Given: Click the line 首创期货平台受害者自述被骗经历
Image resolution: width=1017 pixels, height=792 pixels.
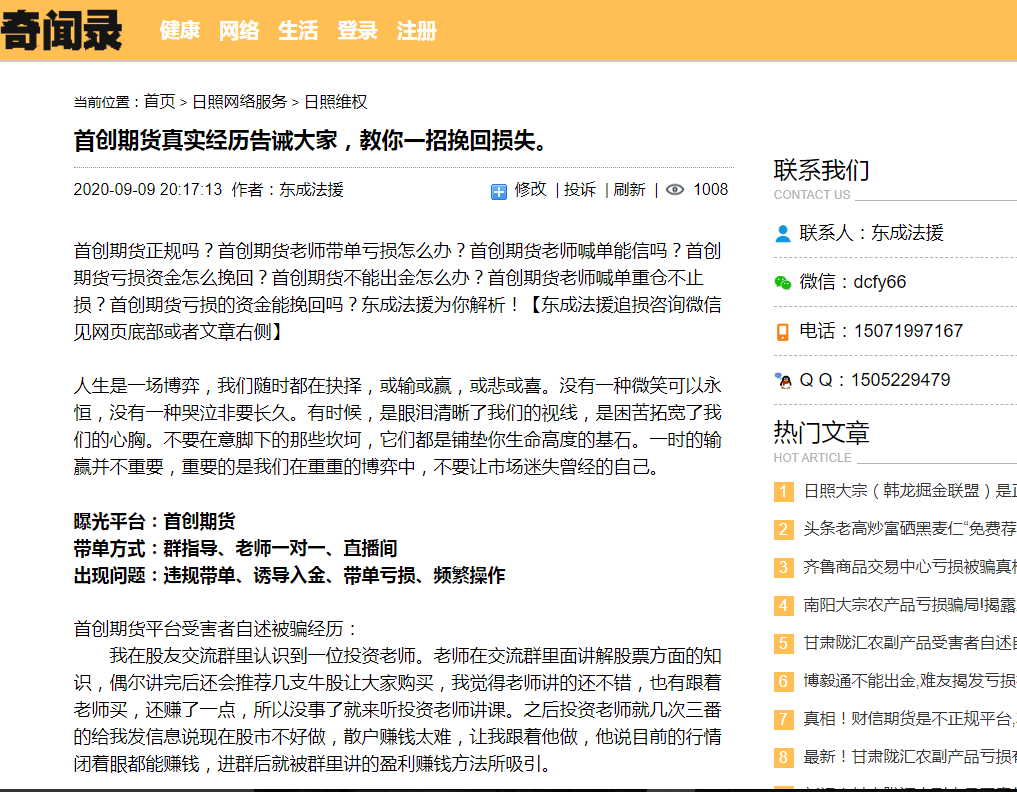Looking at the screenshot, I should pos(215,629).
